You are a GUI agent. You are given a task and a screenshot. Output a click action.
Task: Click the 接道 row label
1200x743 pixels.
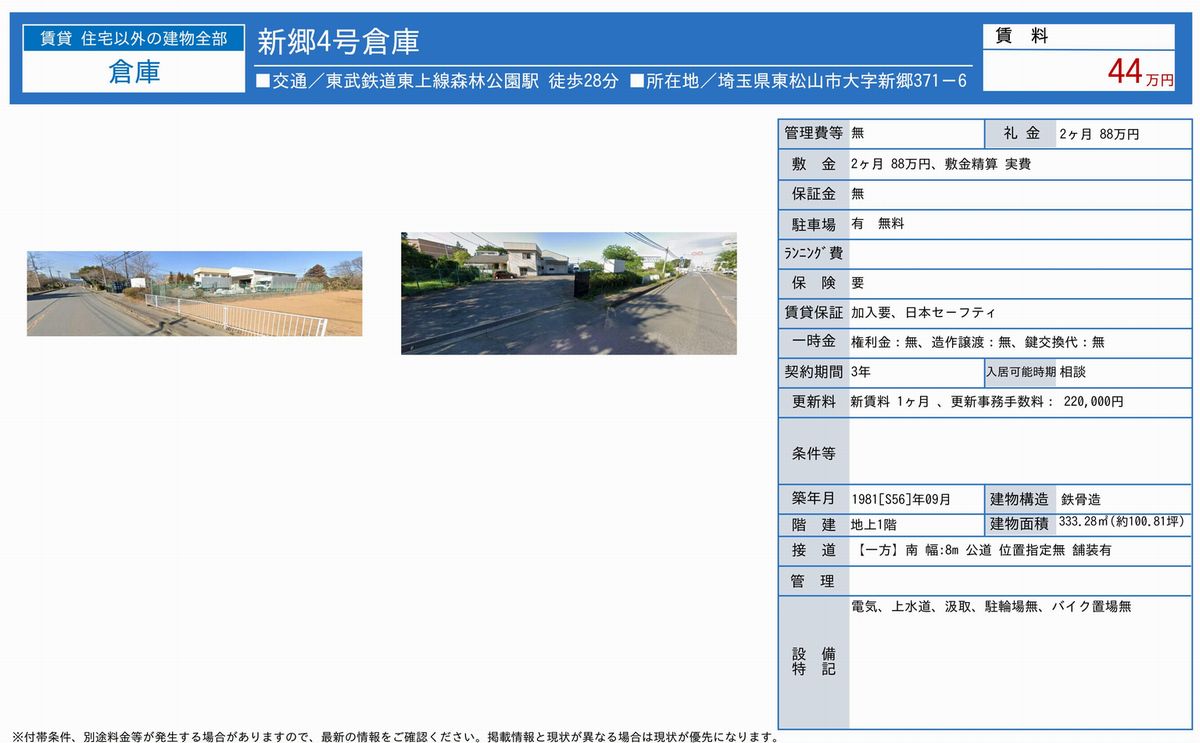pyautogui.click(x=813, y=551)
